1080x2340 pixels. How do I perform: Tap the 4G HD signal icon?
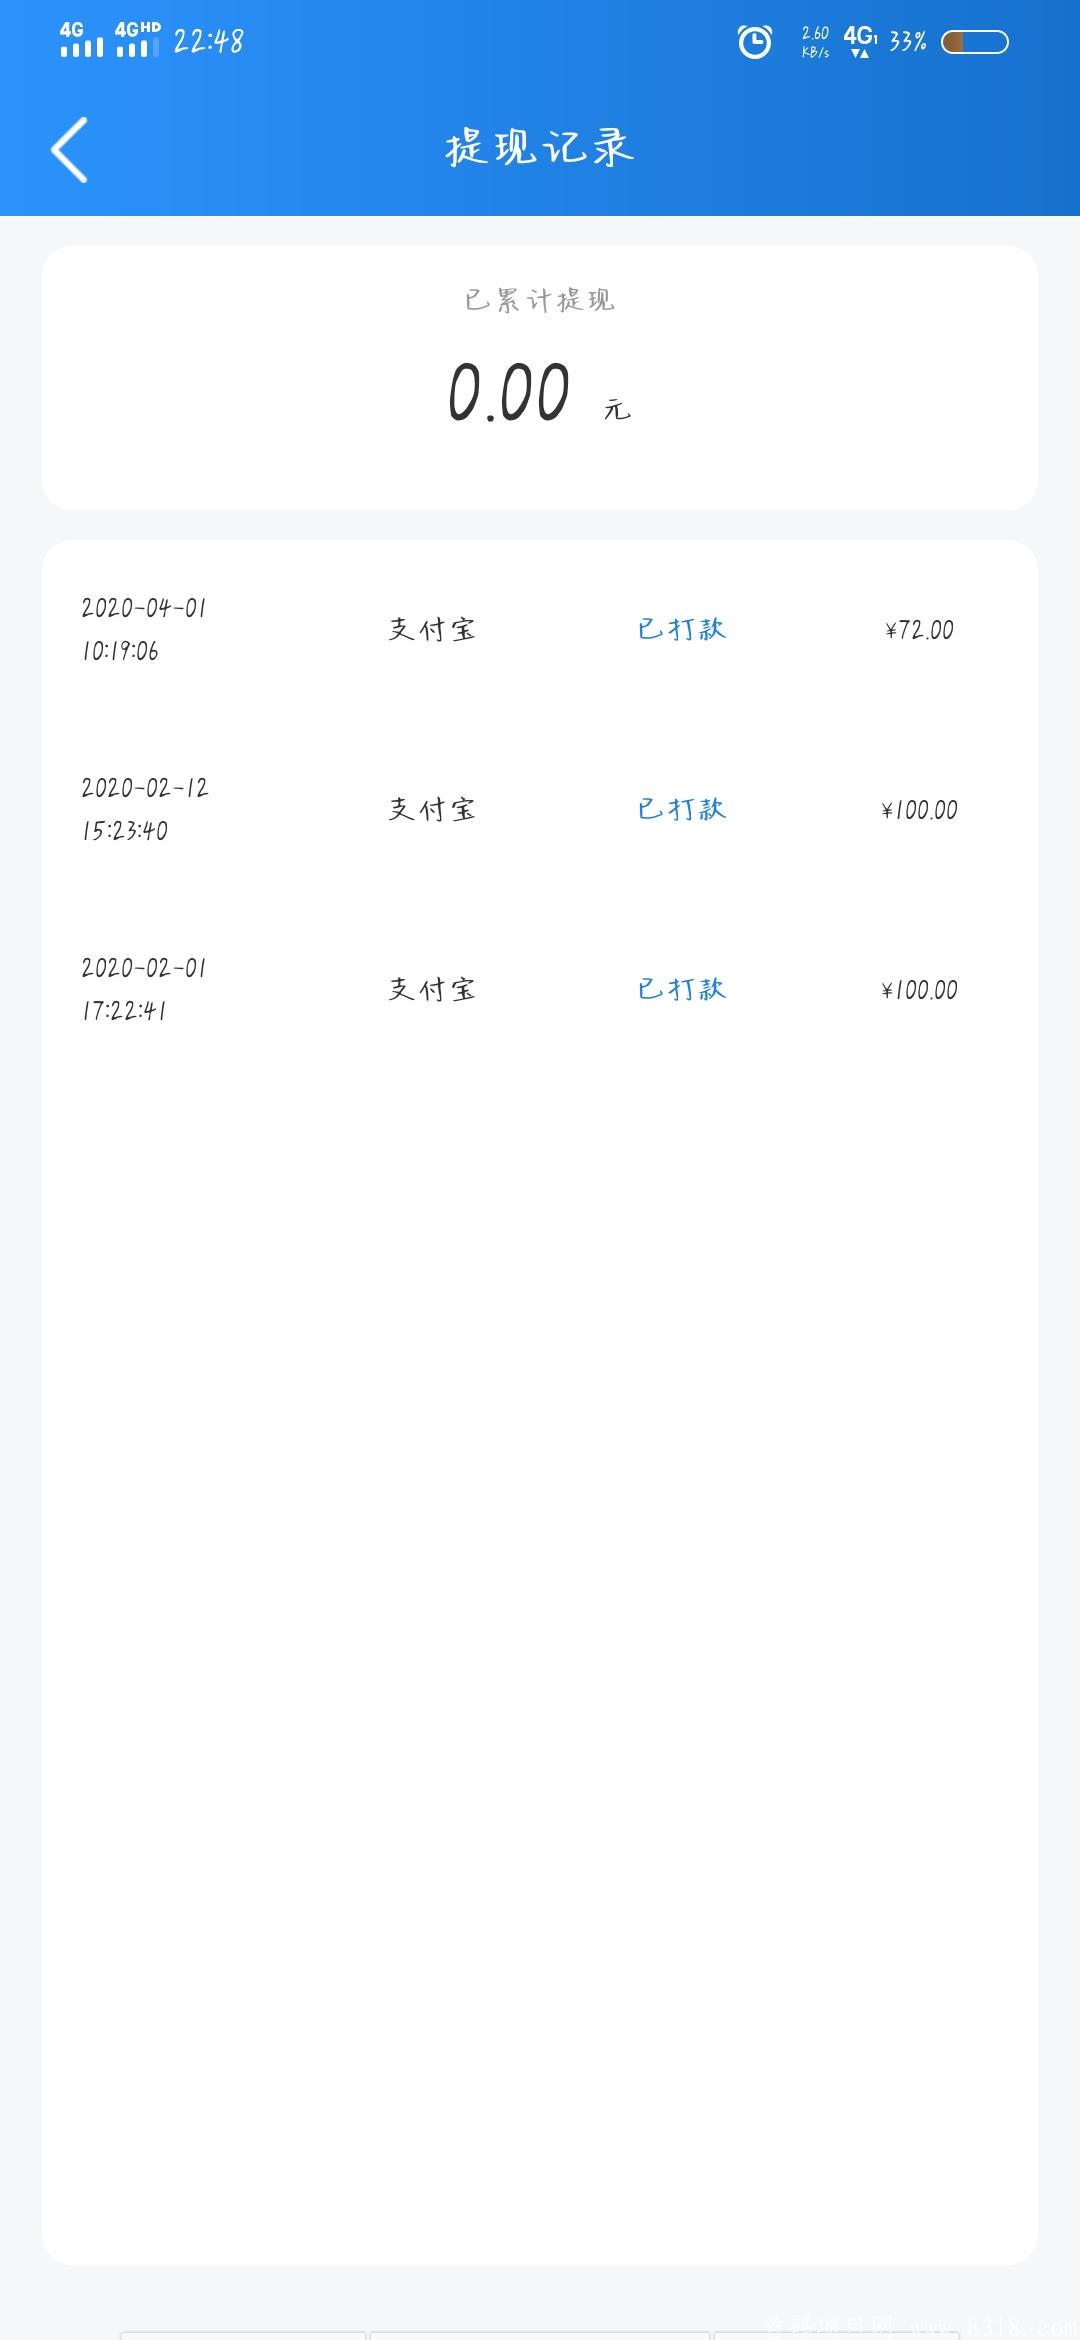tap(137, 40)
